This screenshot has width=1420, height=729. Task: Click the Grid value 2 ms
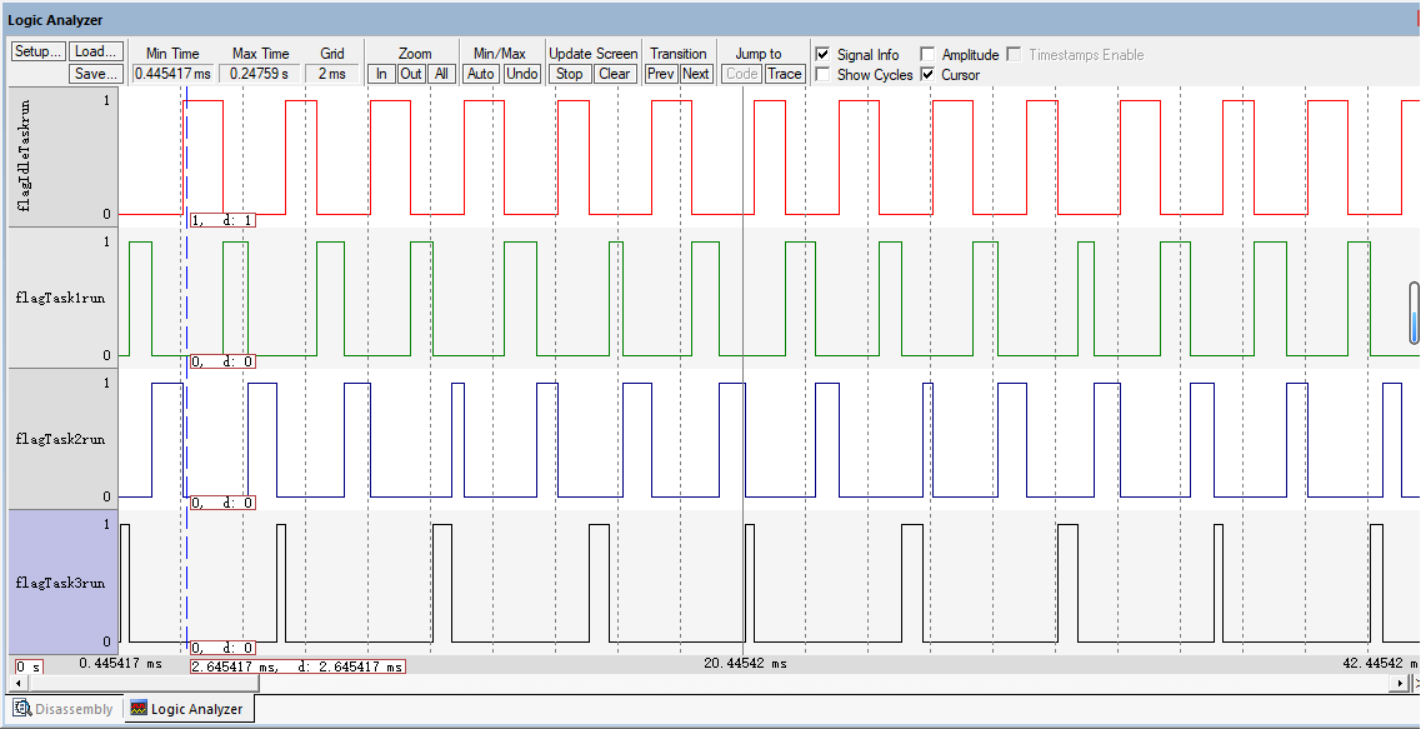click(x=332, y=74)
